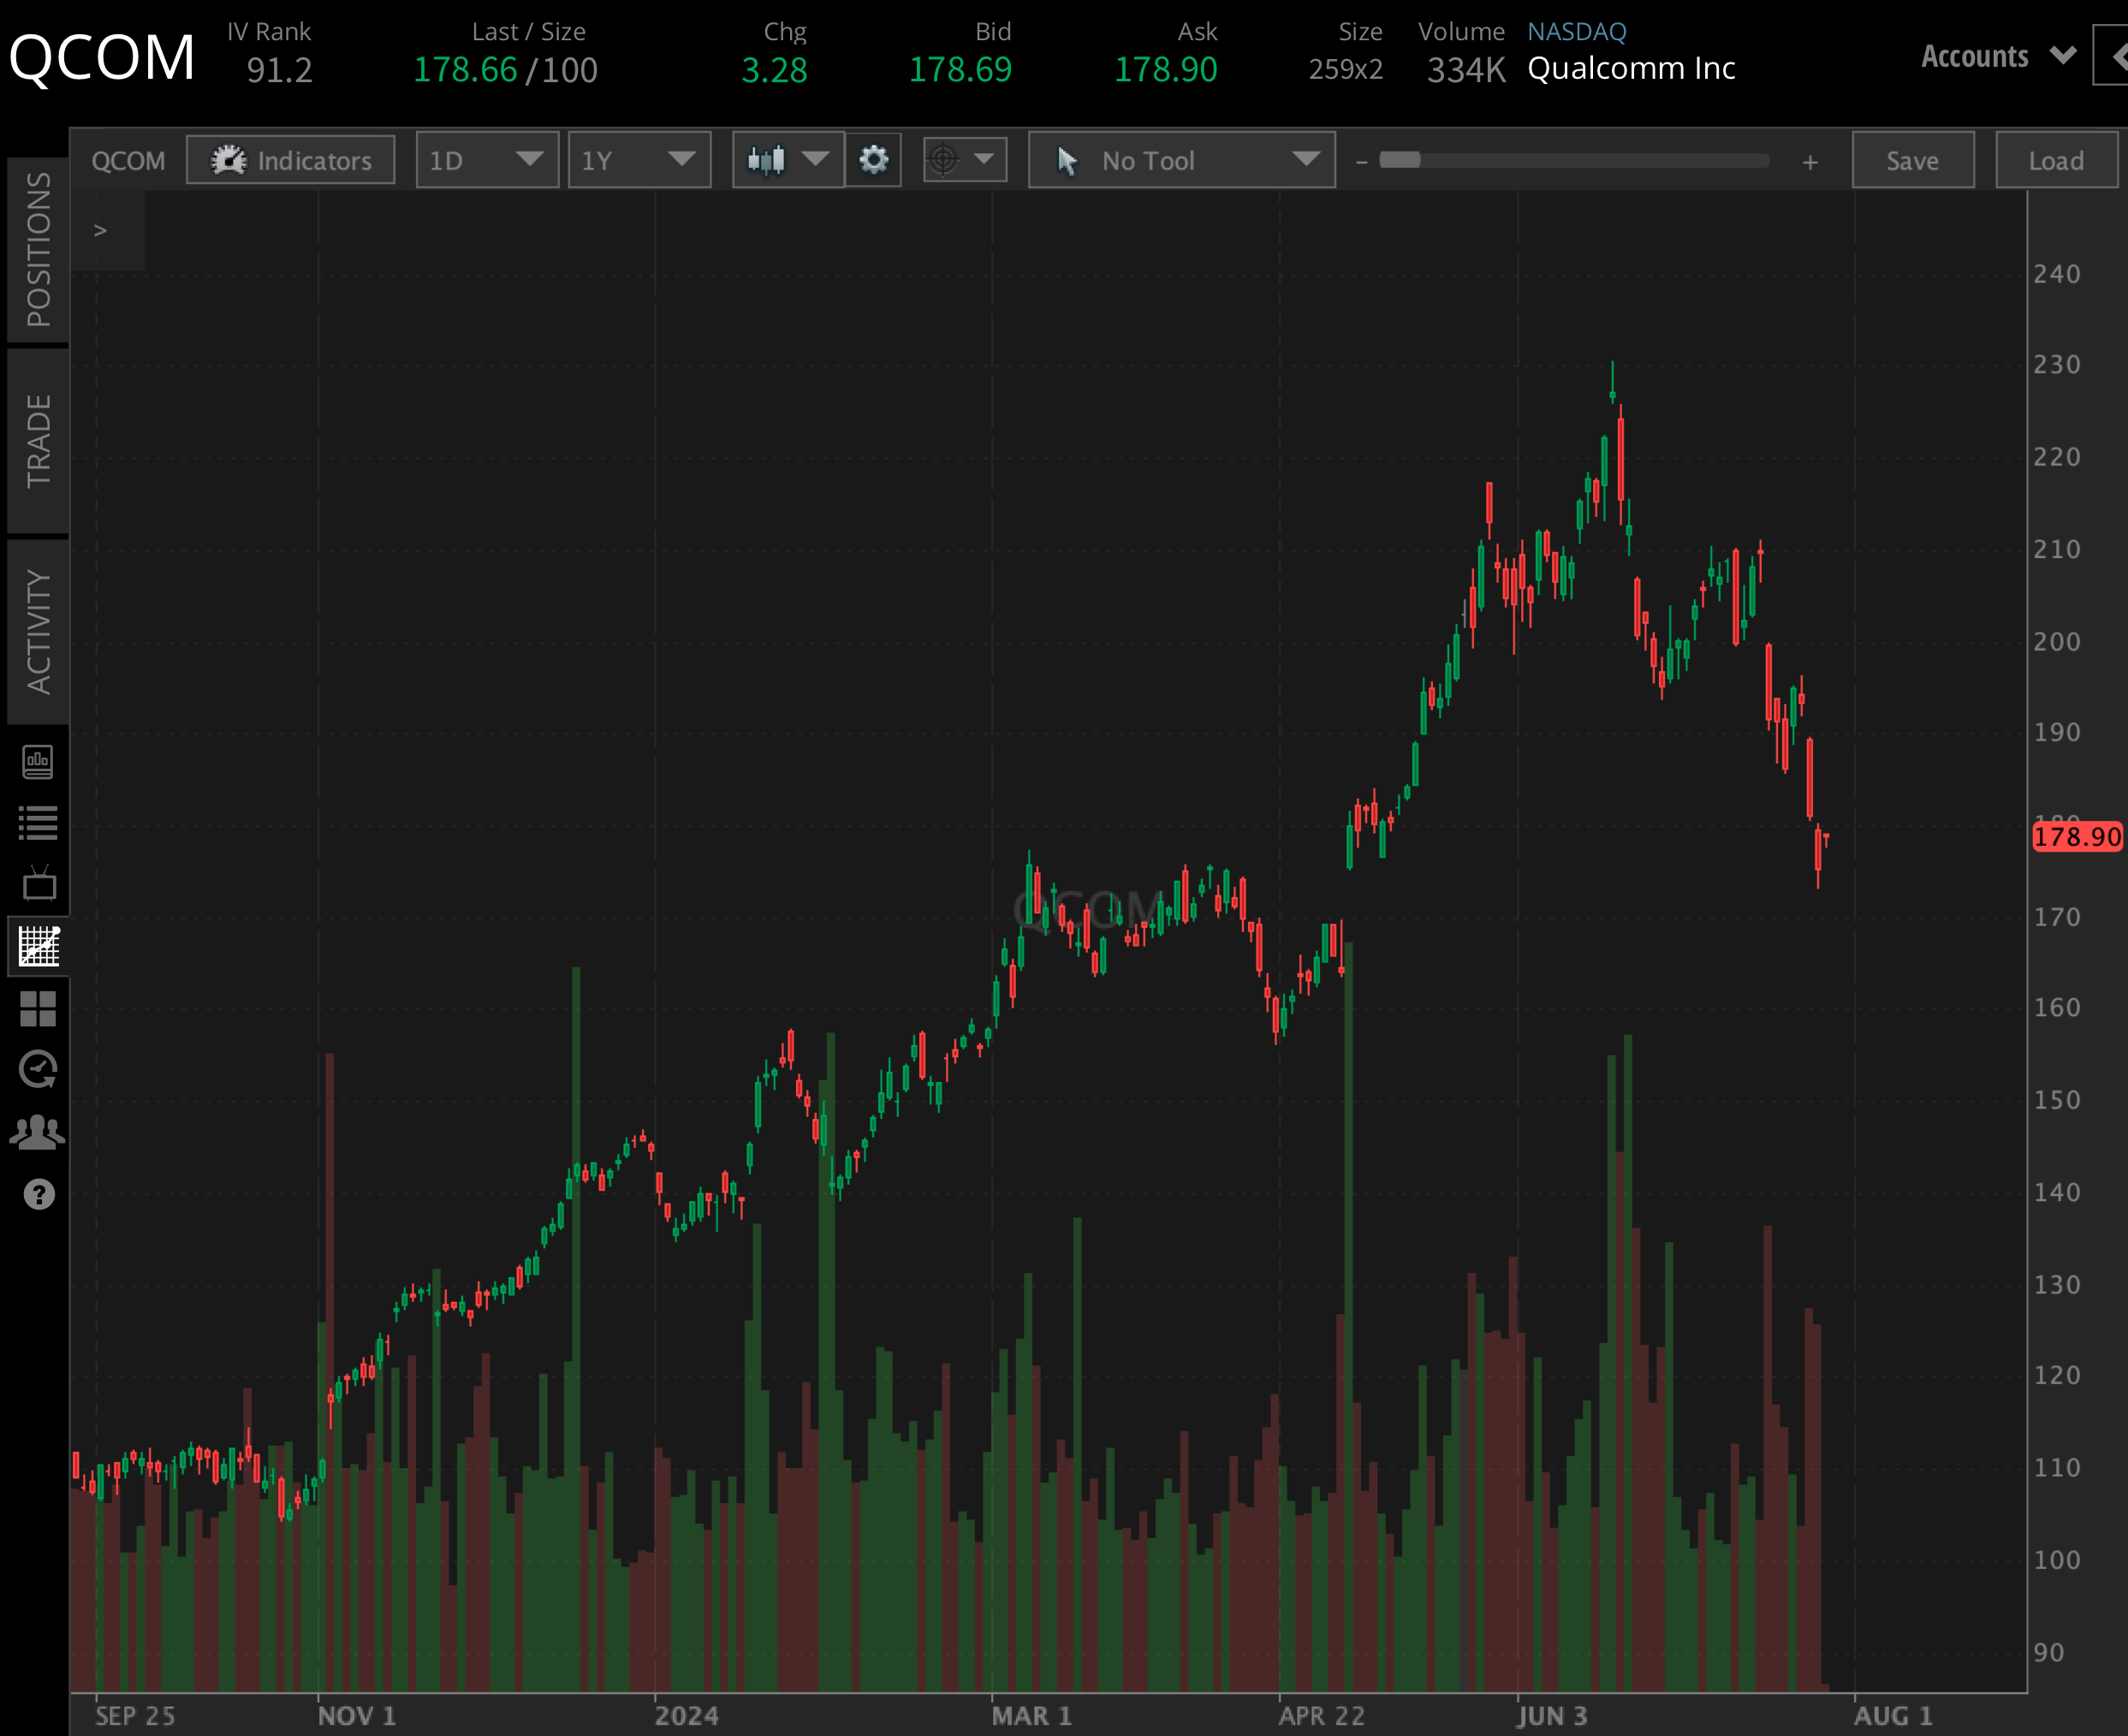Click the Load chart button
Viewport: 2128px width, 1736px height.
(2056, 160)
